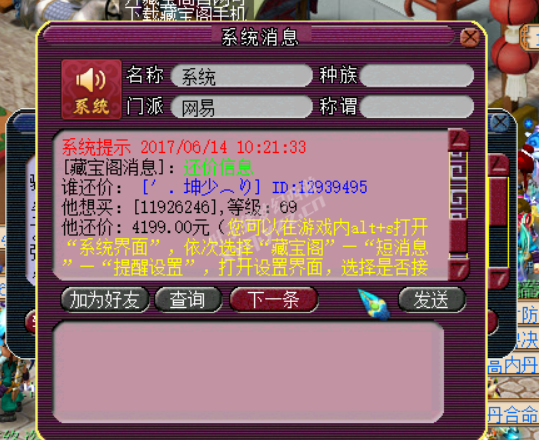
Task: Click the 查询 button
Action: pos(188,300)
